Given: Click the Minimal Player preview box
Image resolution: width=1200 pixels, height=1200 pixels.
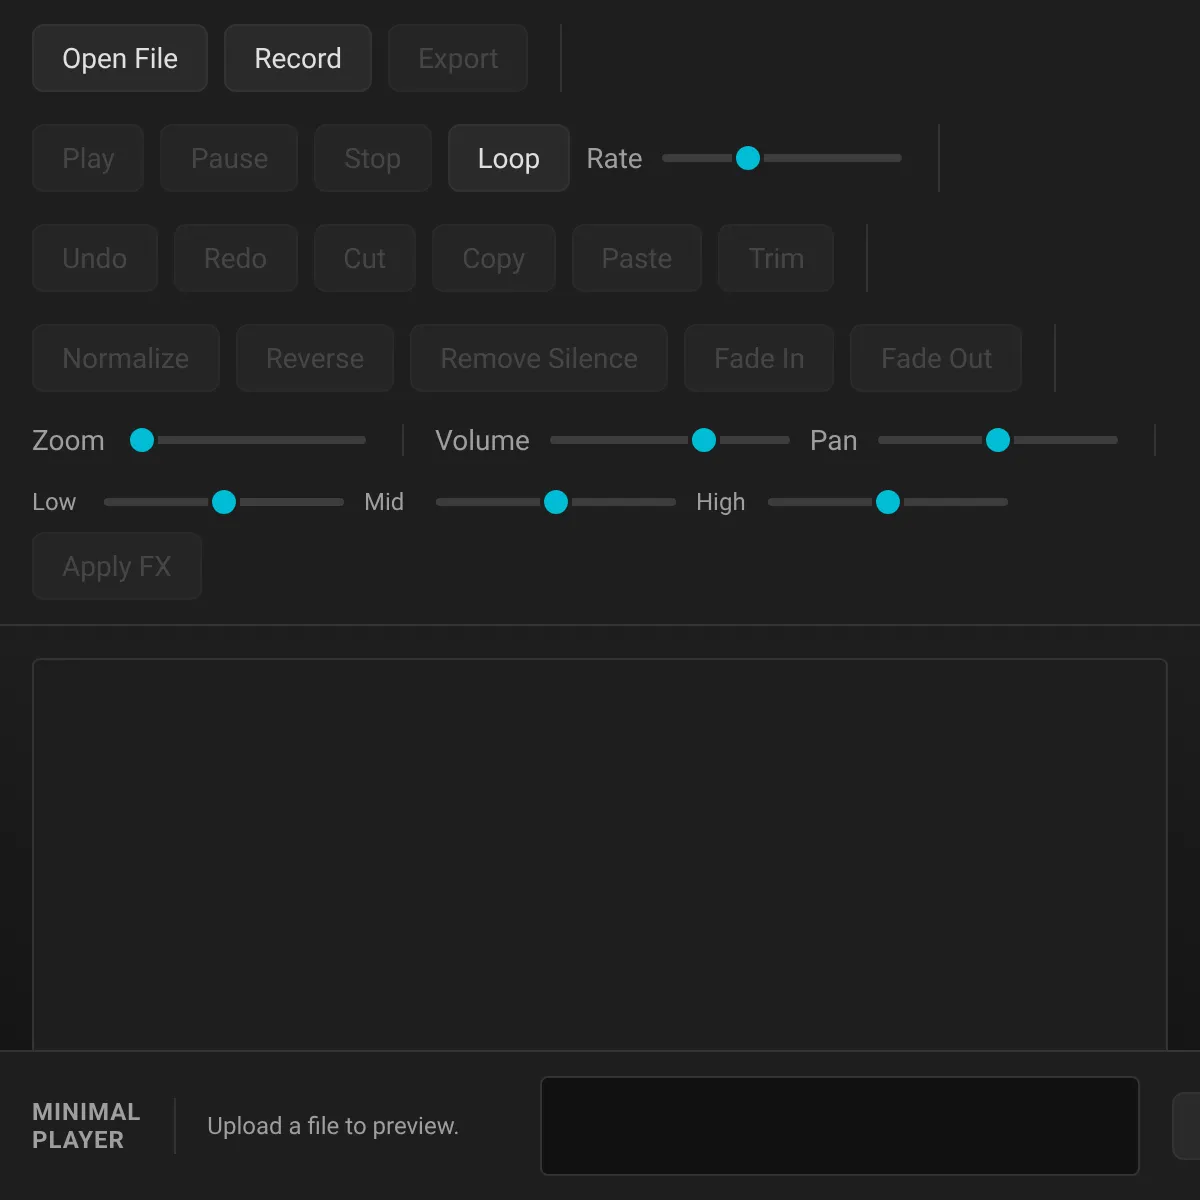Looking at the screenshot, I should tap(840, 1126).
